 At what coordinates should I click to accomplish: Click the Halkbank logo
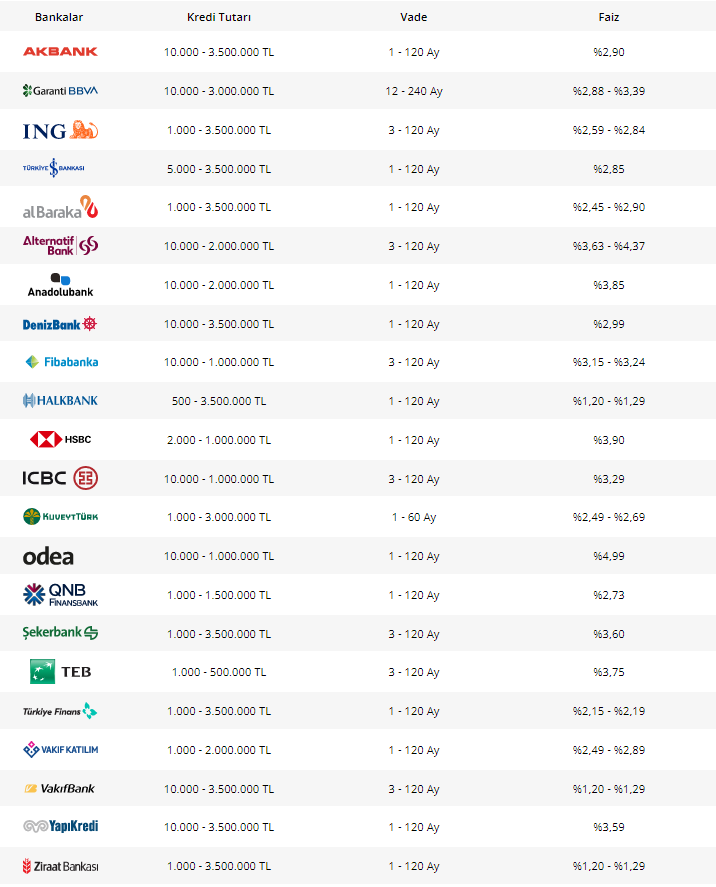pos(60,401)
